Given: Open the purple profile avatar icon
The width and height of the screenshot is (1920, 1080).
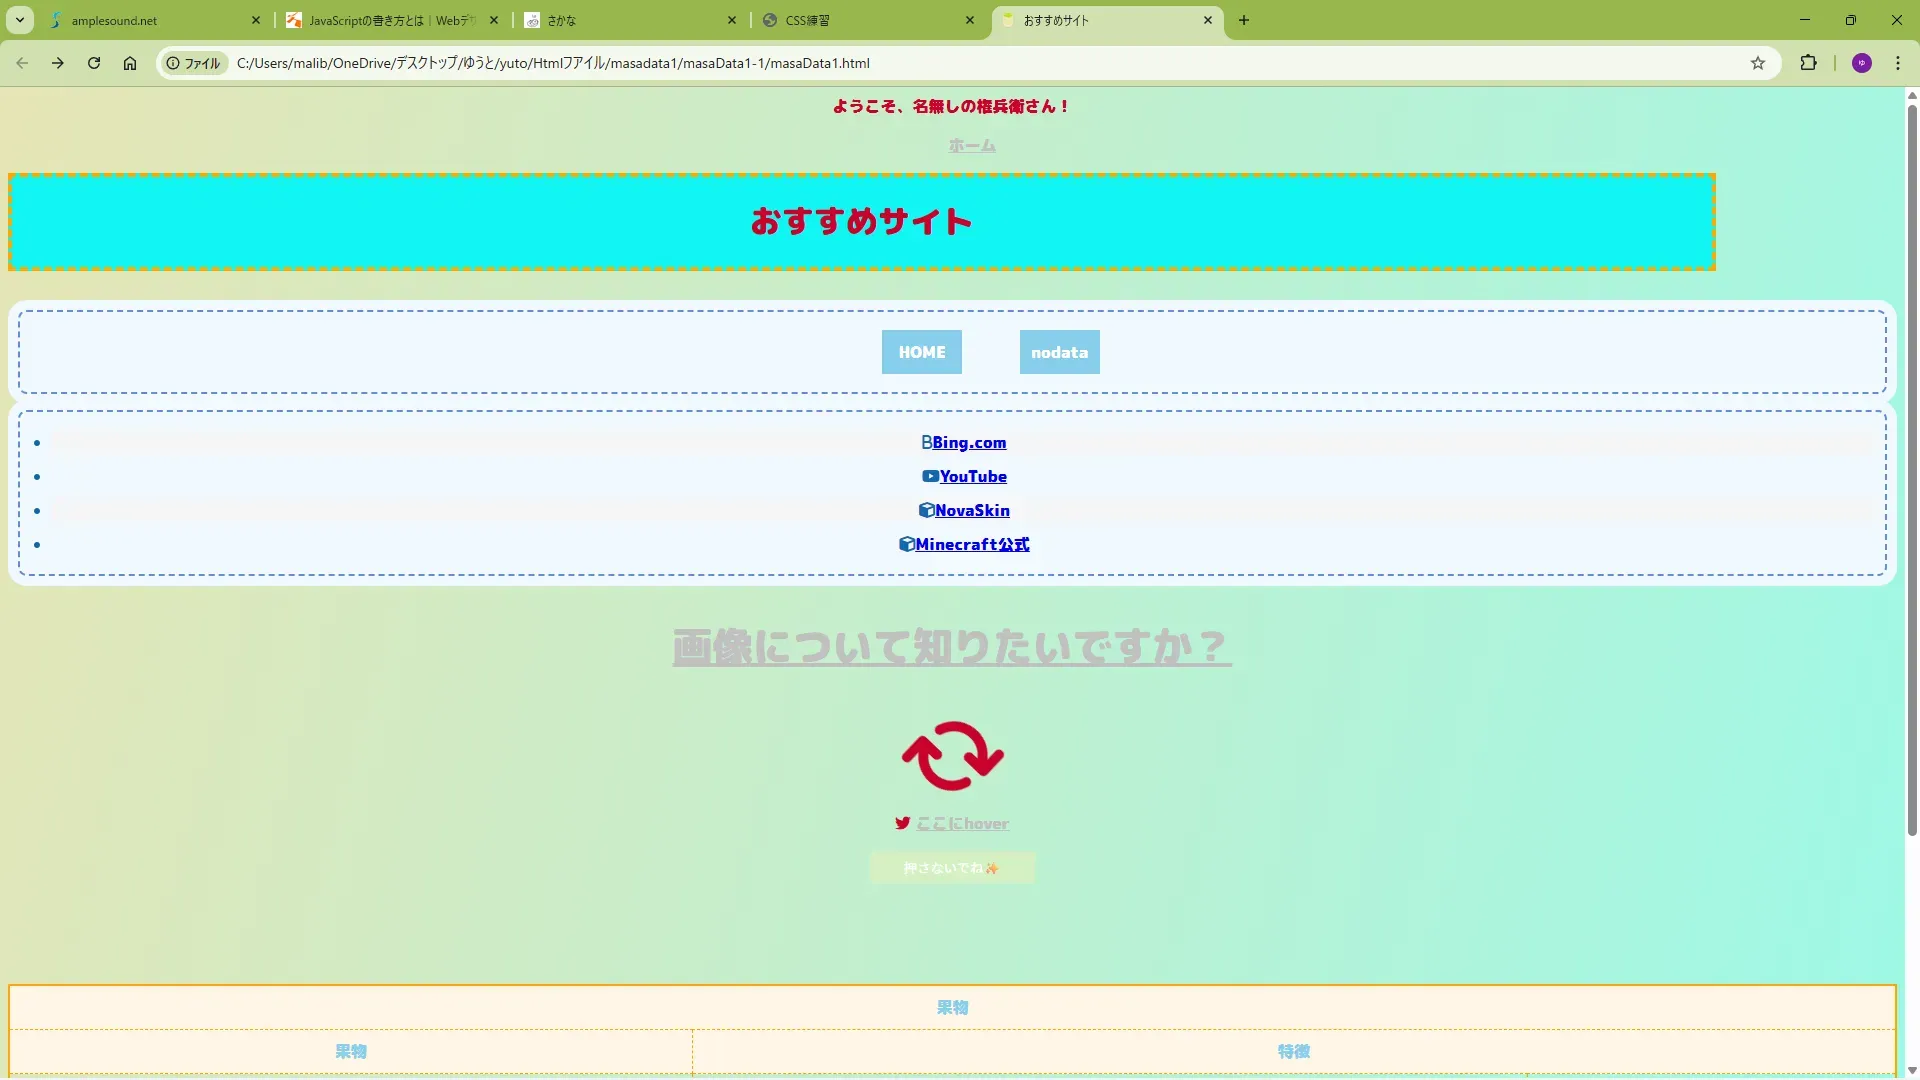Looking at the screenshot, I should [x=1861, y=63].
